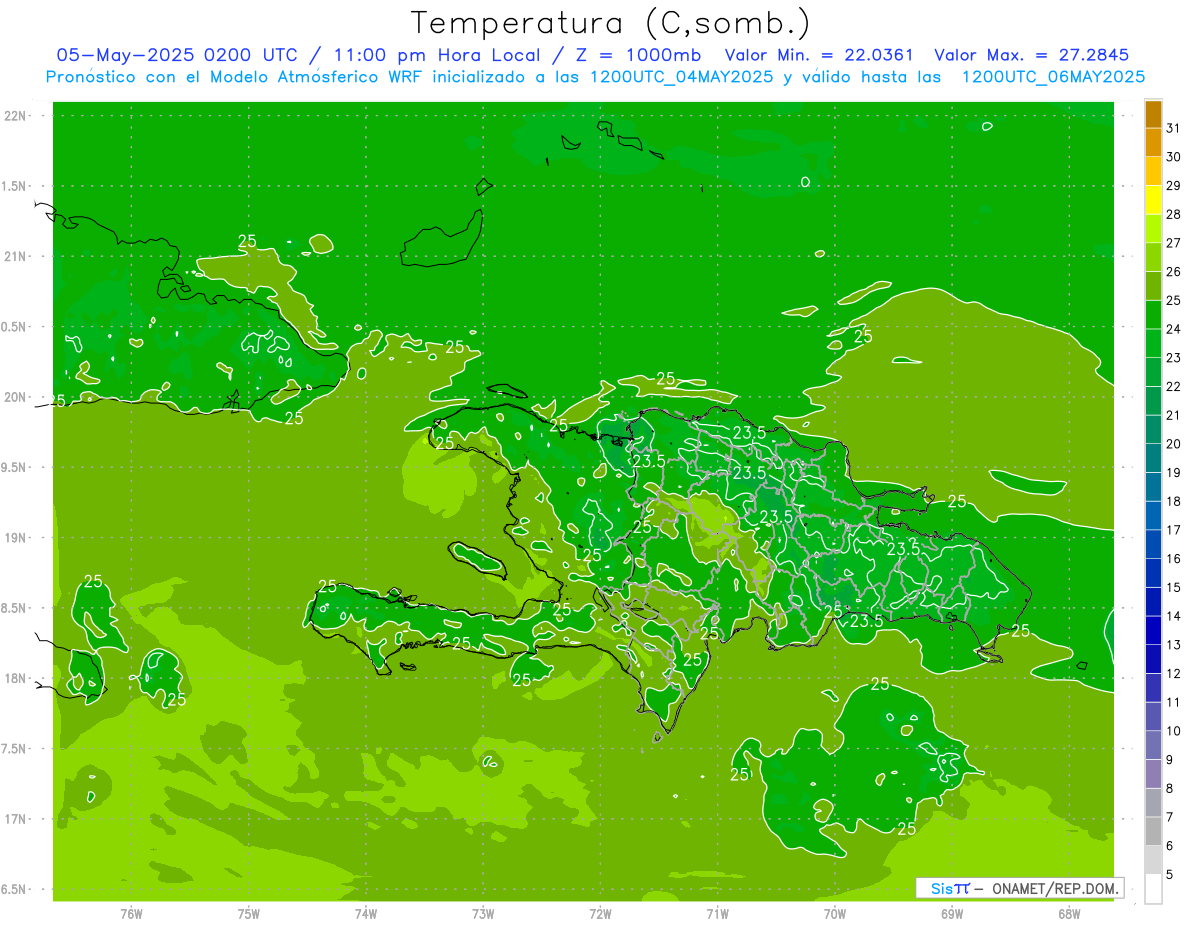Screen dimensions: 1200x927
Task: Click the '29' value on the color scale
Action: (x=1174, y=185)
